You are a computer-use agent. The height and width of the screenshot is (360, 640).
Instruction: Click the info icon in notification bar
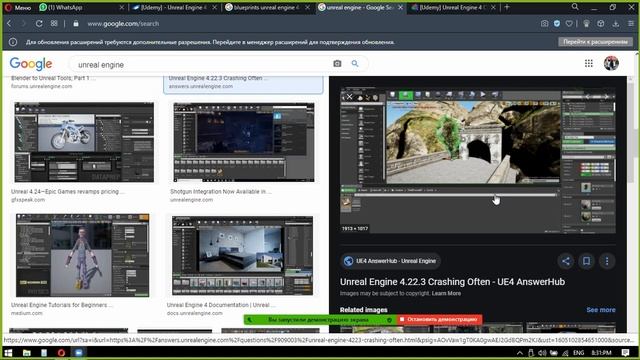(x=13, y=42)
